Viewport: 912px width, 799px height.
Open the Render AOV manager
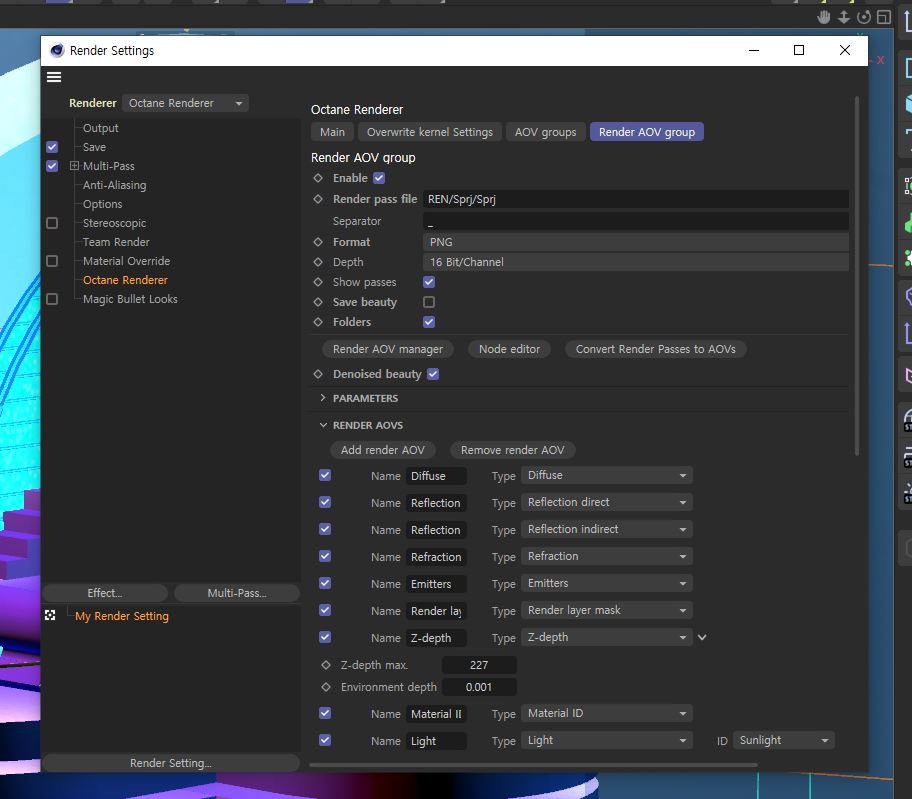coord(388,349)
